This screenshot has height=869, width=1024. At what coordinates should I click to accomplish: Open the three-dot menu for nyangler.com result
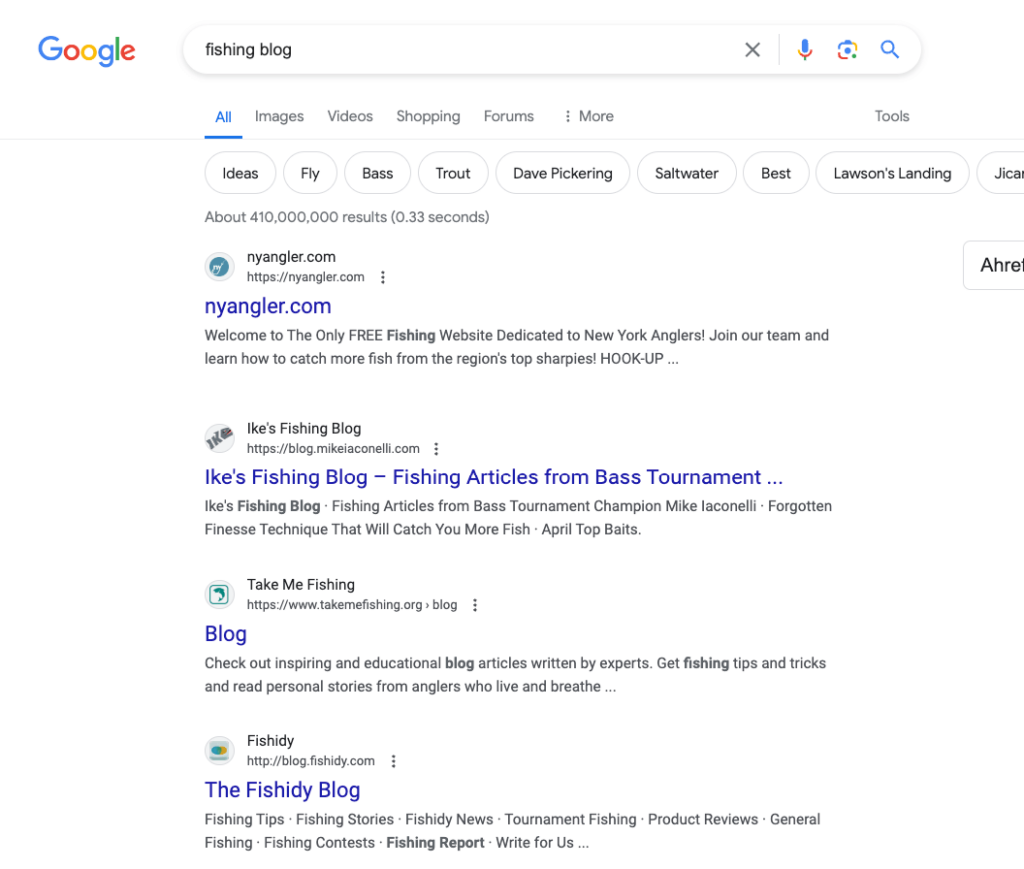click(383, 277)
